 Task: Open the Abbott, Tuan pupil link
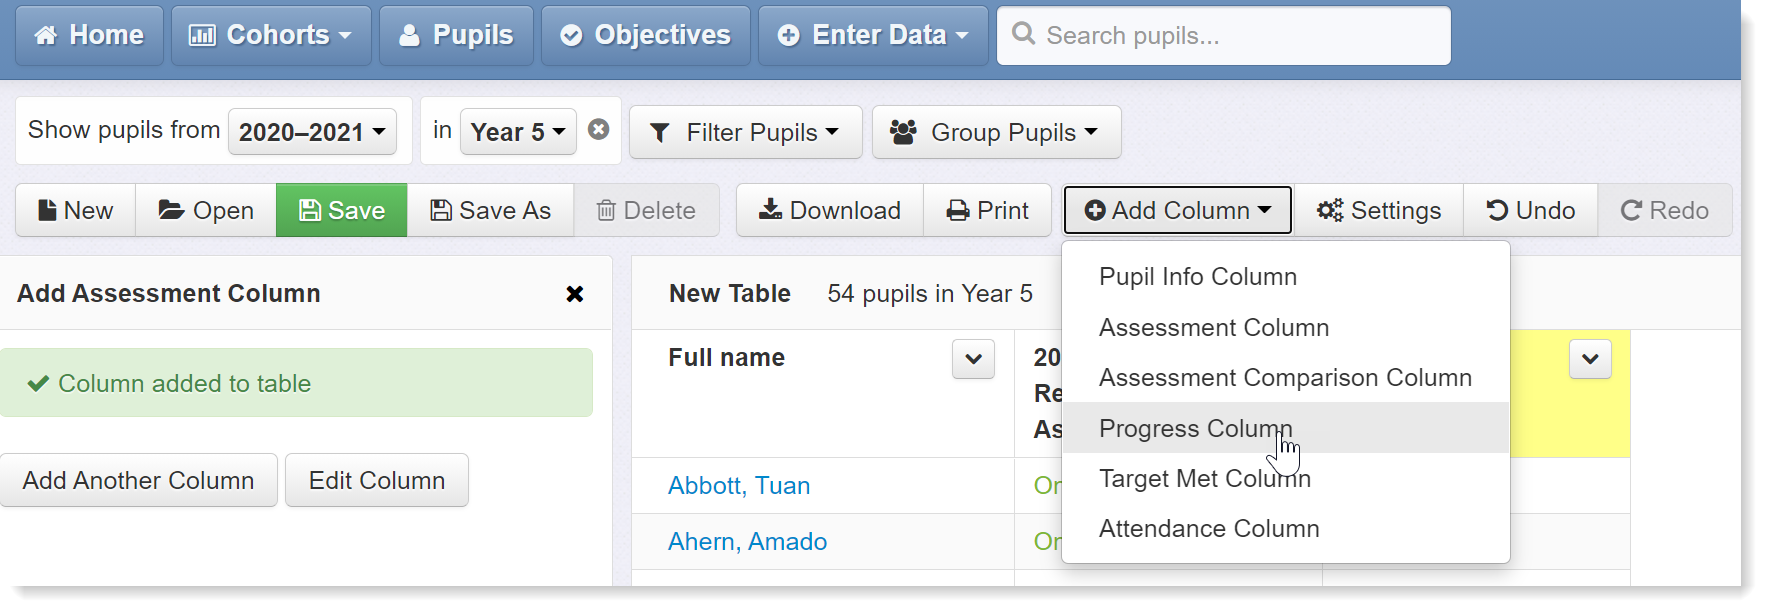click(x=739, y=486)
